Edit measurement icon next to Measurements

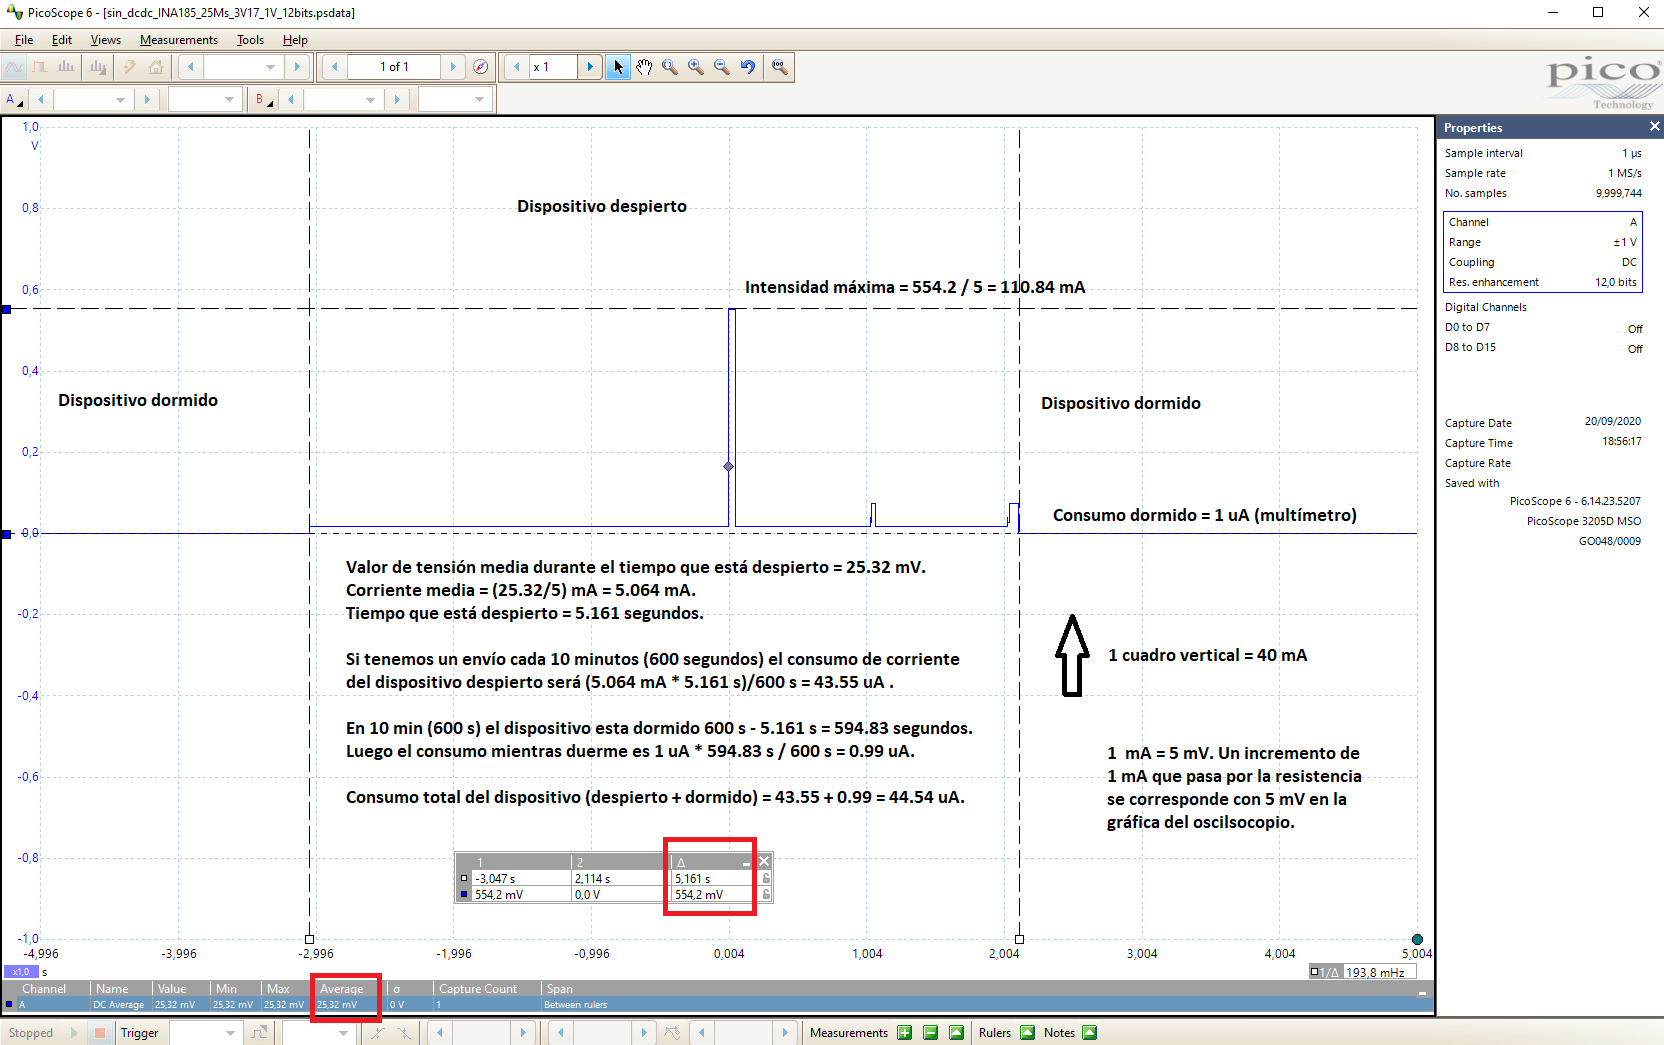[957, 1033]
